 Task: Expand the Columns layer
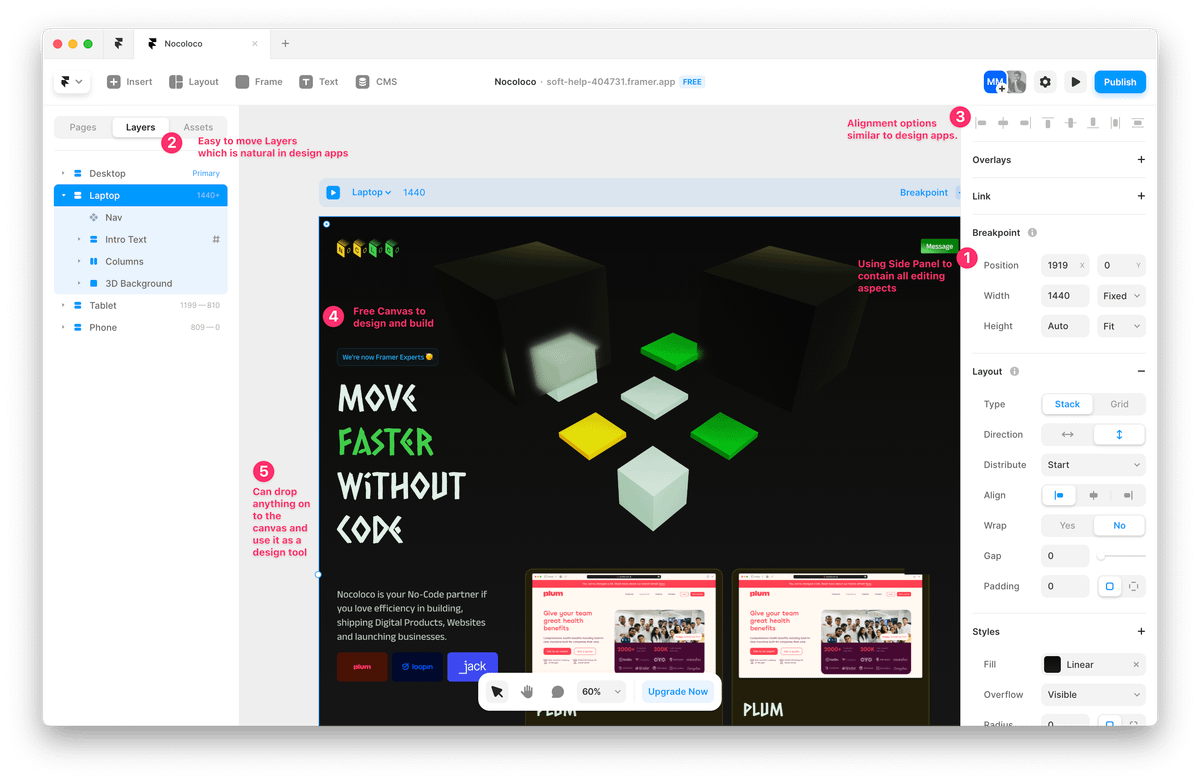click(79, 262)
